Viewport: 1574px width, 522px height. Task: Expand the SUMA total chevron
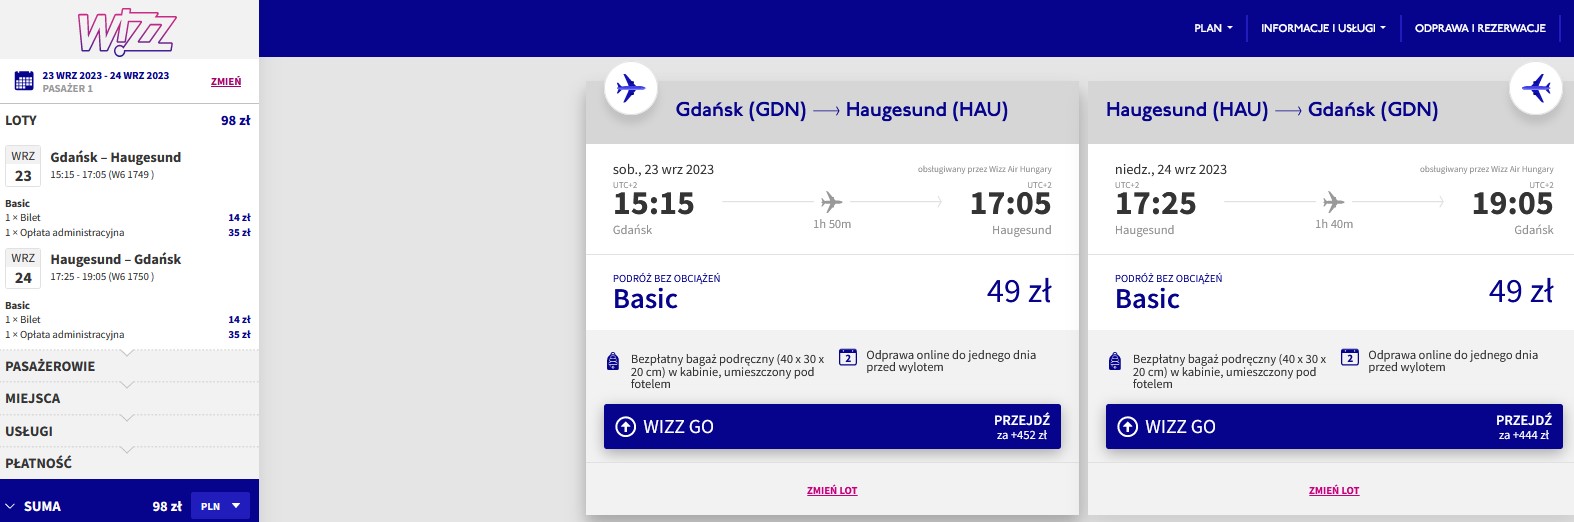(x=10, y=506)
